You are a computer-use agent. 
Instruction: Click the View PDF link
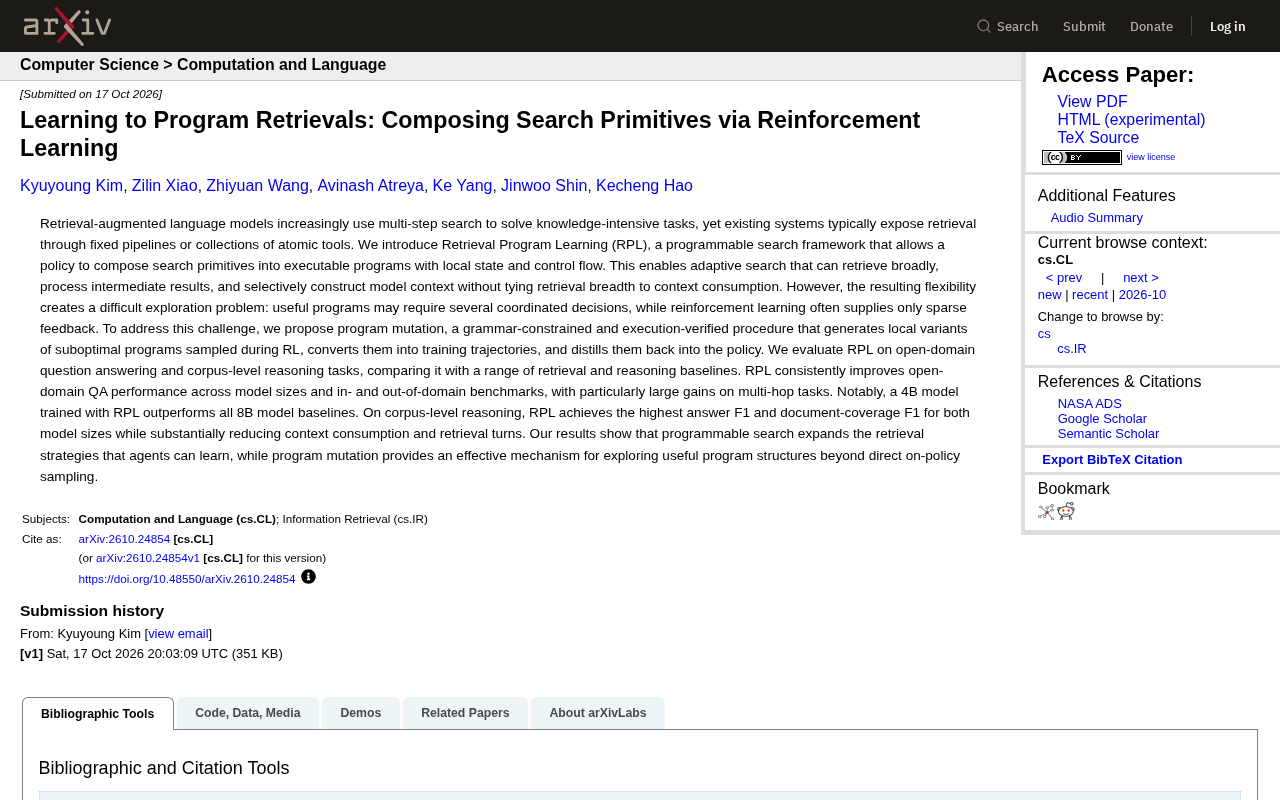[1092, 102]
